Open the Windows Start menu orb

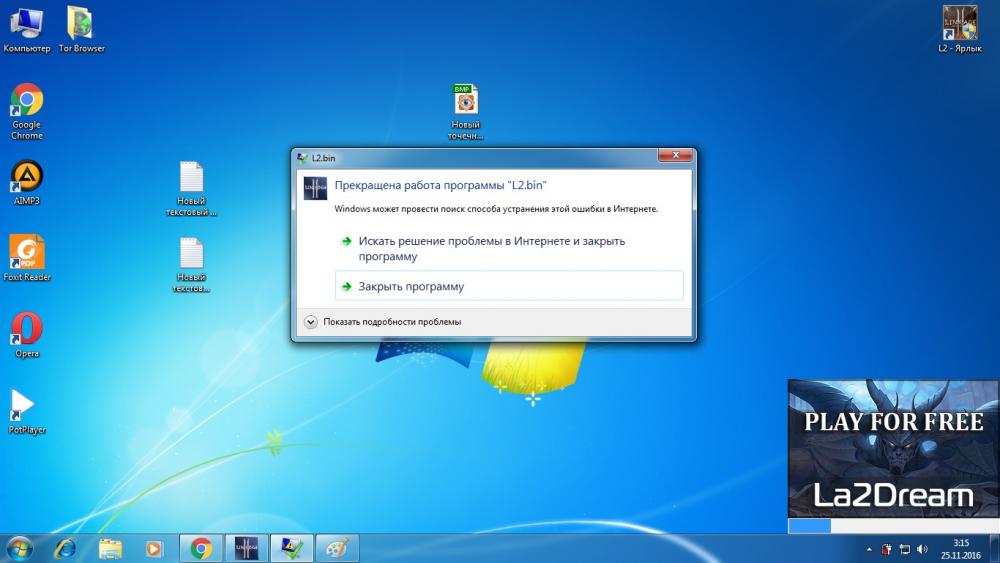click(x=20, y=548)
